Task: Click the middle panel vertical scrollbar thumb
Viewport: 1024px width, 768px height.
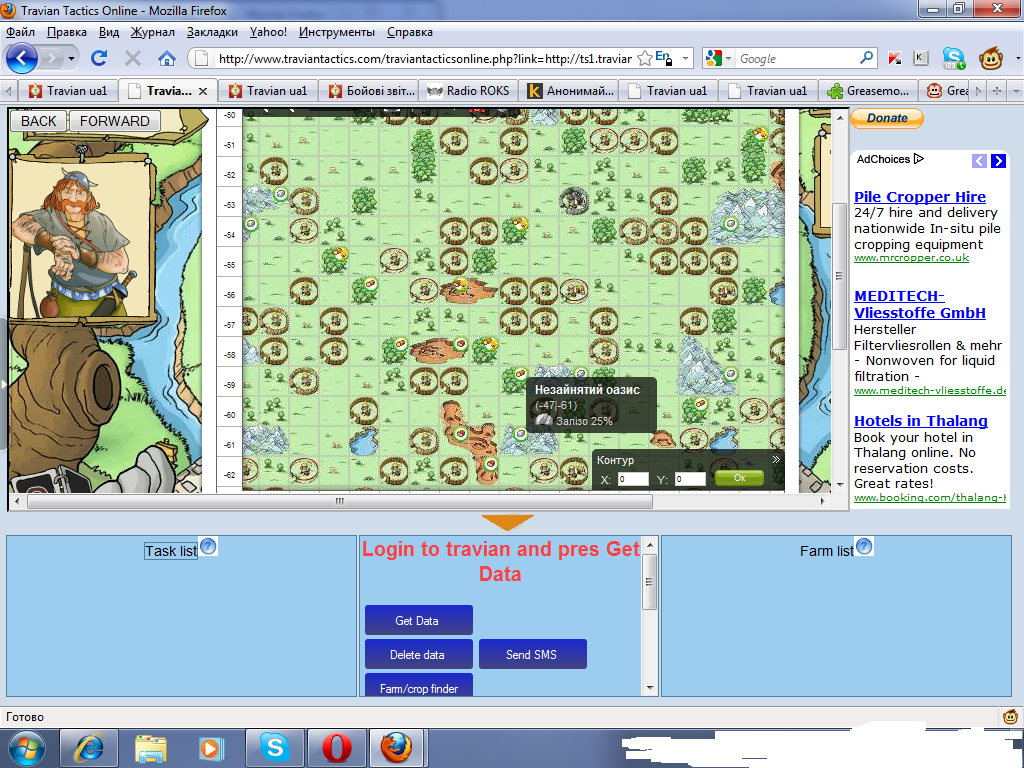Action: point(649,582)
